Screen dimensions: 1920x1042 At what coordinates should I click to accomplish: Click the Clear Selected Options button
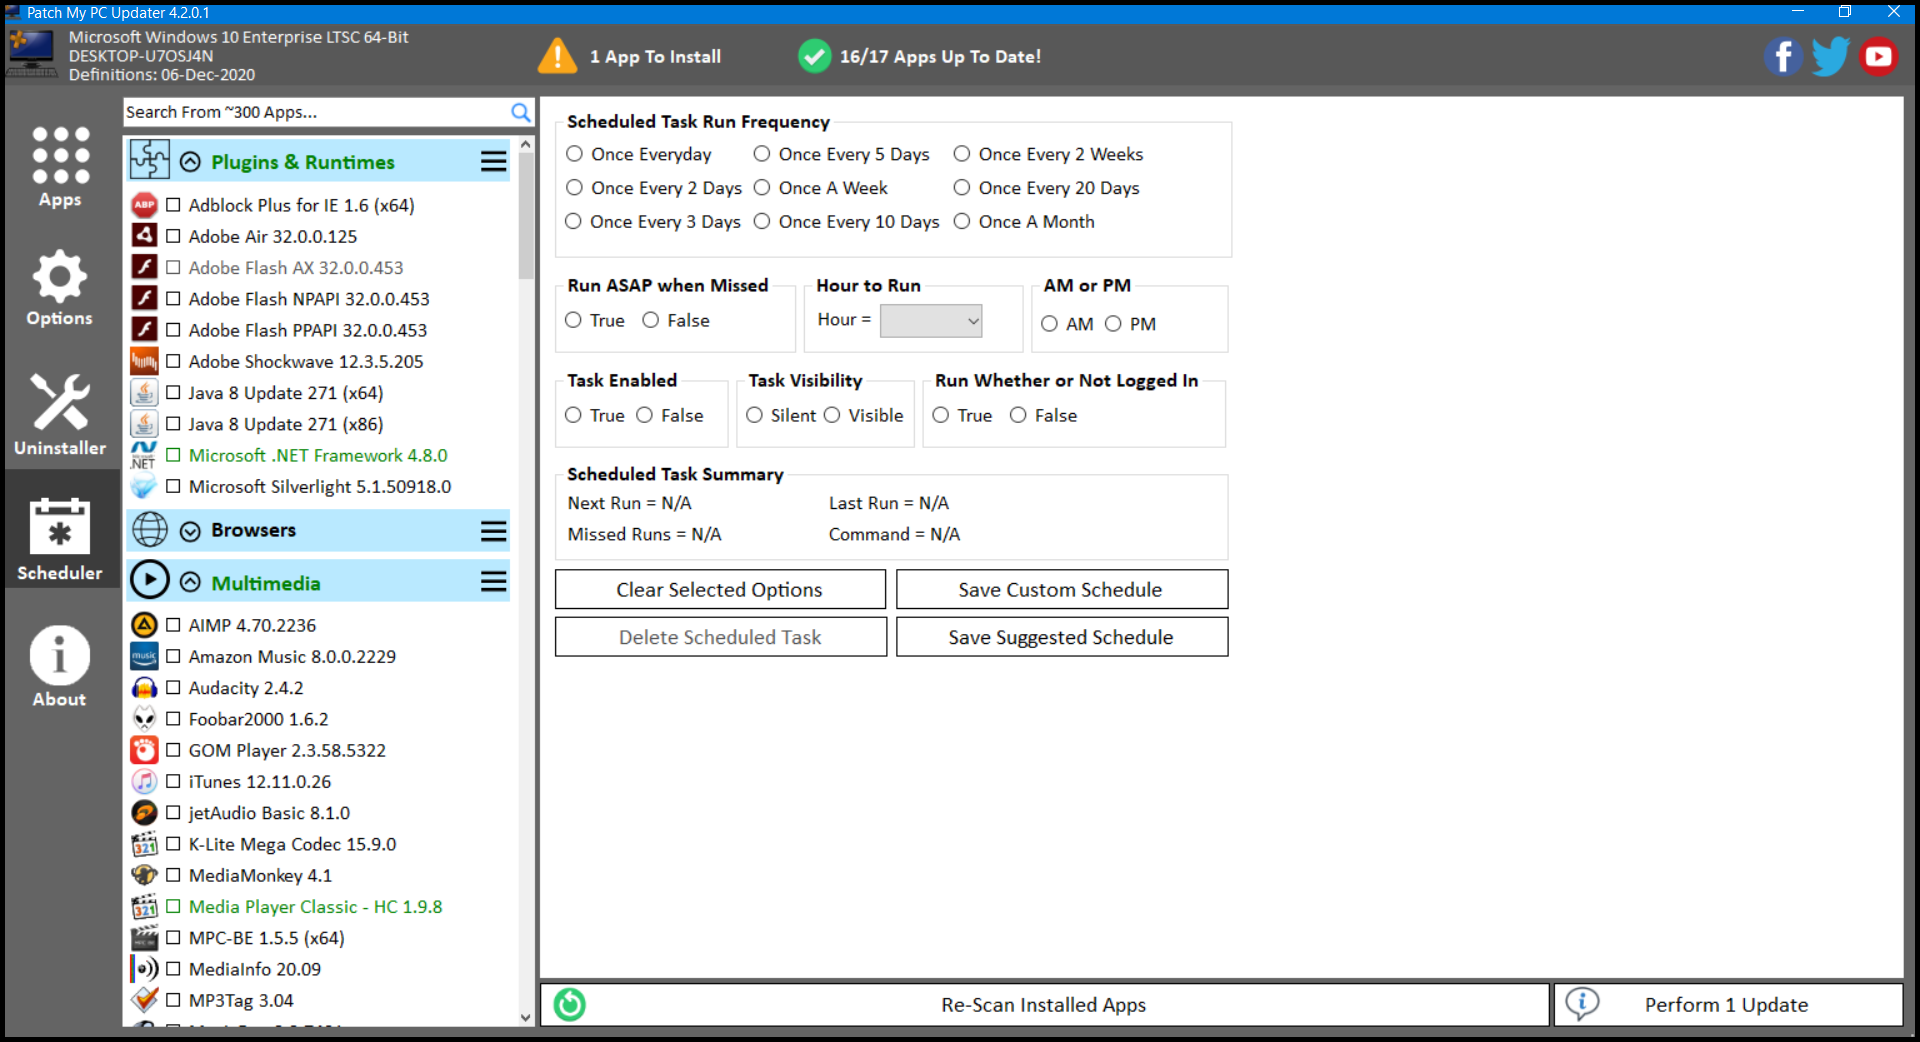tap(720, 589)
